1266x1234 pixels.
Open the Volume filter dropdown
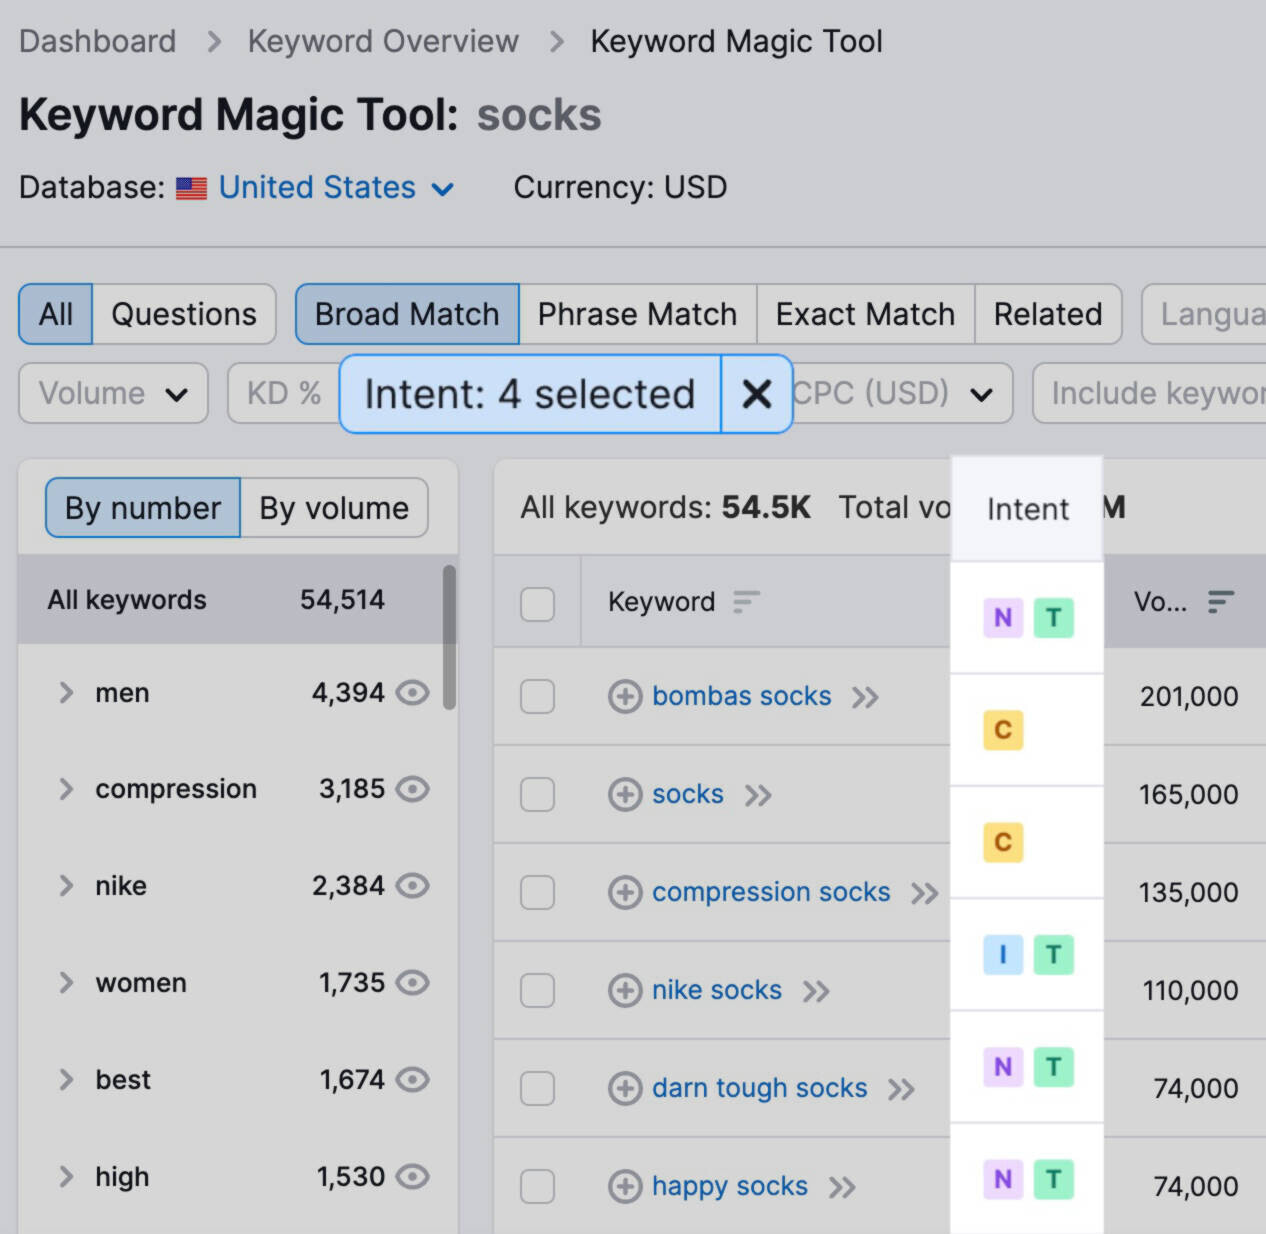[x=113, y=393]
